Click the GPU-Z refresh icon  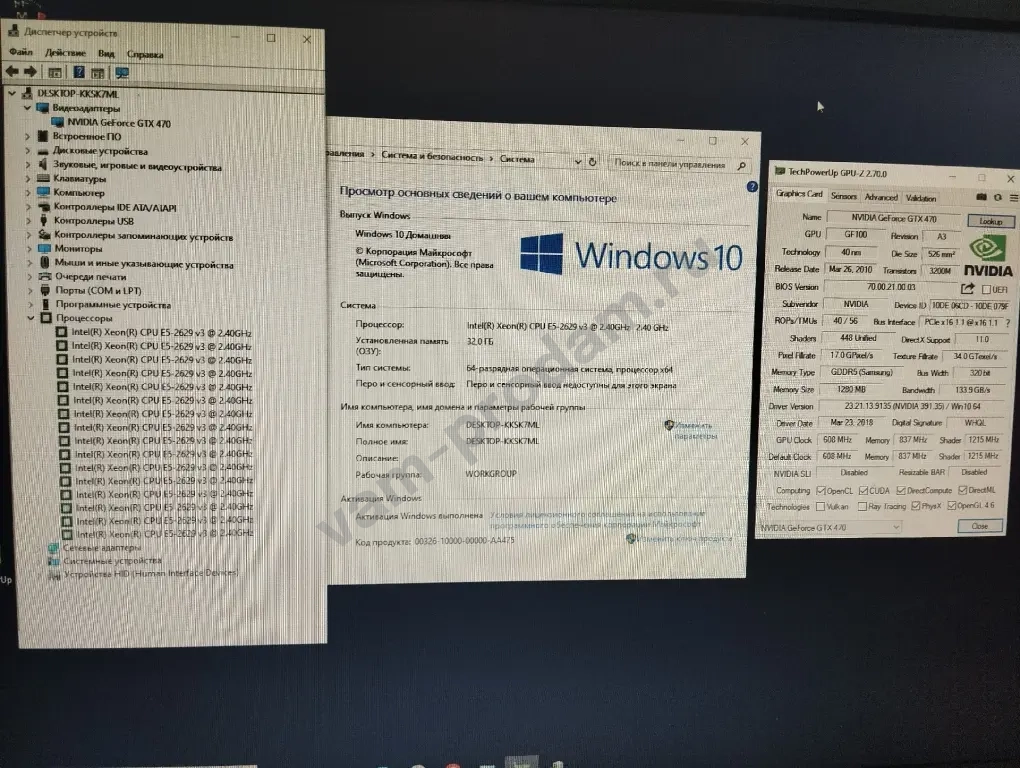pos(998,197)
